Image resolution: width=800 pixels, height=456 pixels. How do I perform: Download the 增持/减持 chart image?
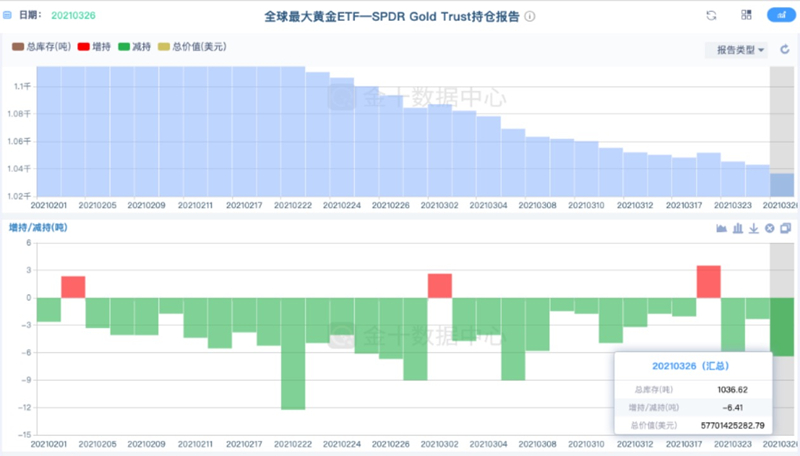click(x=754, y=228)
